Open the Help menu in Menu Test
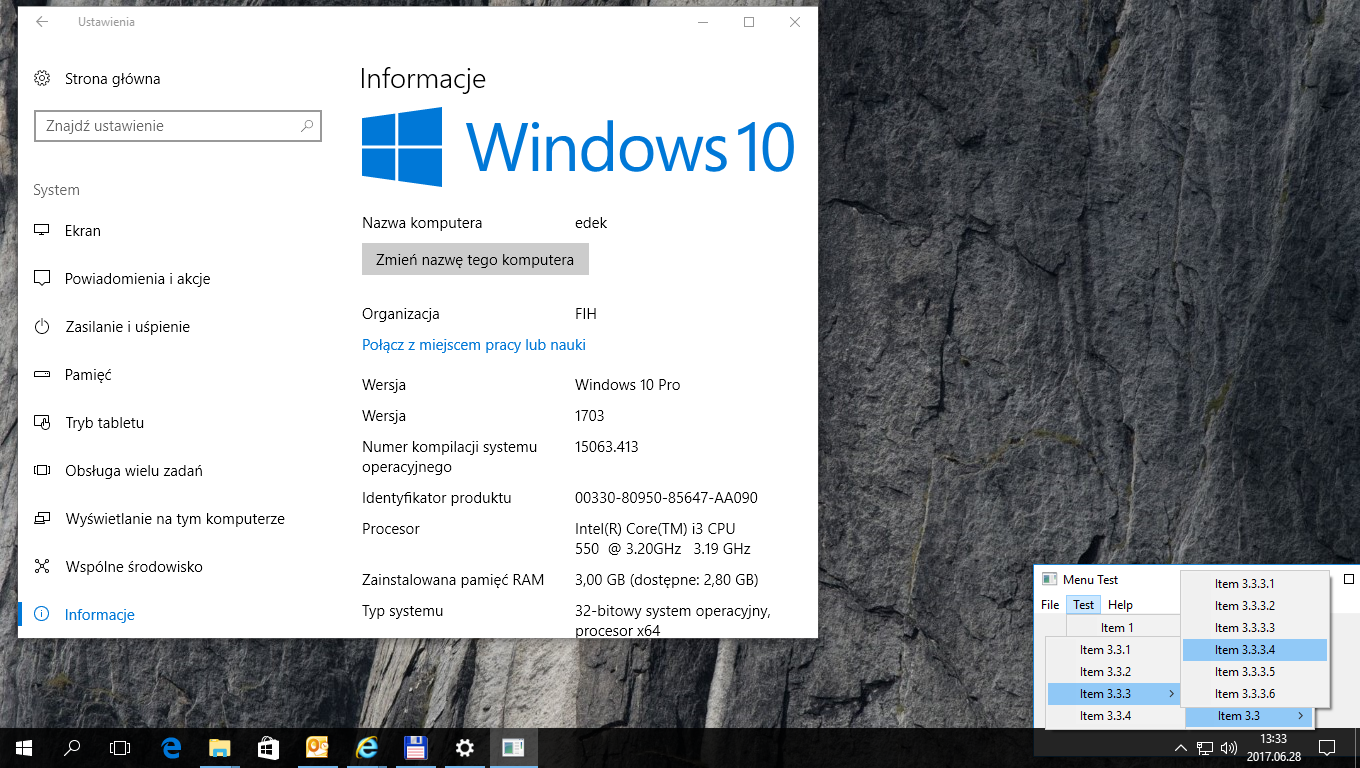The width and height of the screenshot is (1360, 768). point(1120,605)
